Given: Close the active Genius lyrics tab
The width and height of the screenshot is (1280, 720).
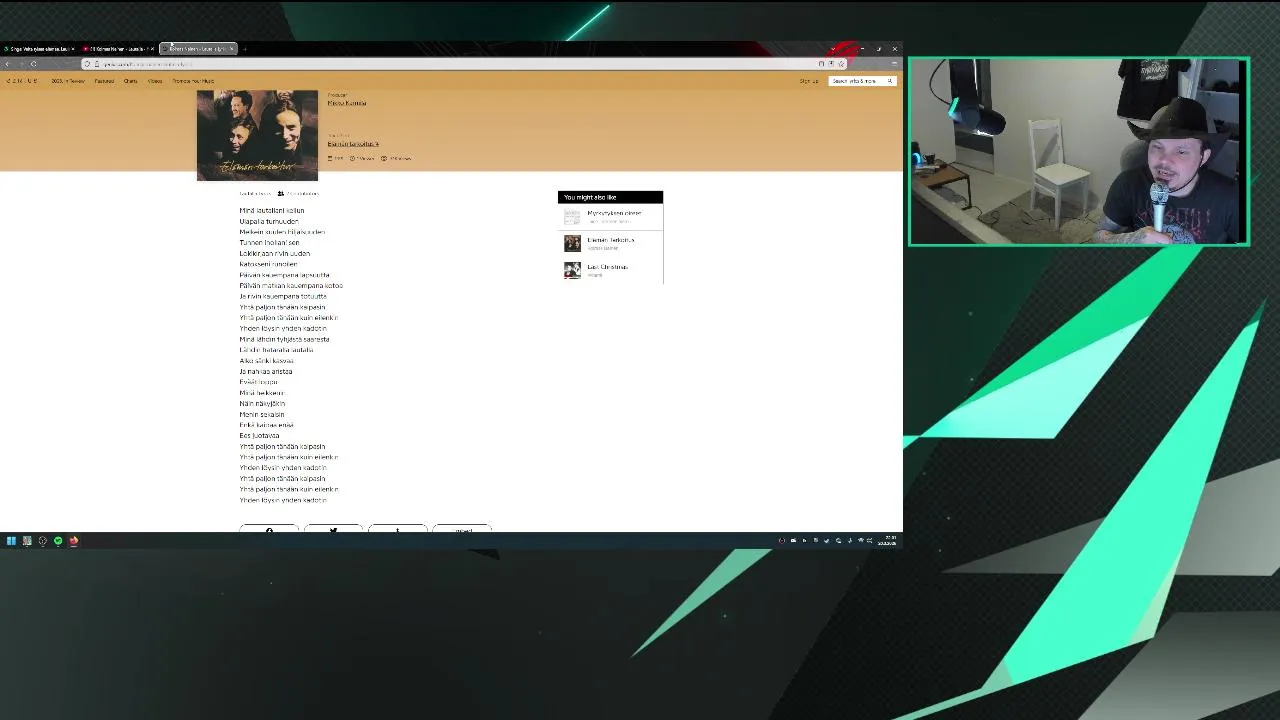Looking at the screenshot, I should tap(232, 48).
